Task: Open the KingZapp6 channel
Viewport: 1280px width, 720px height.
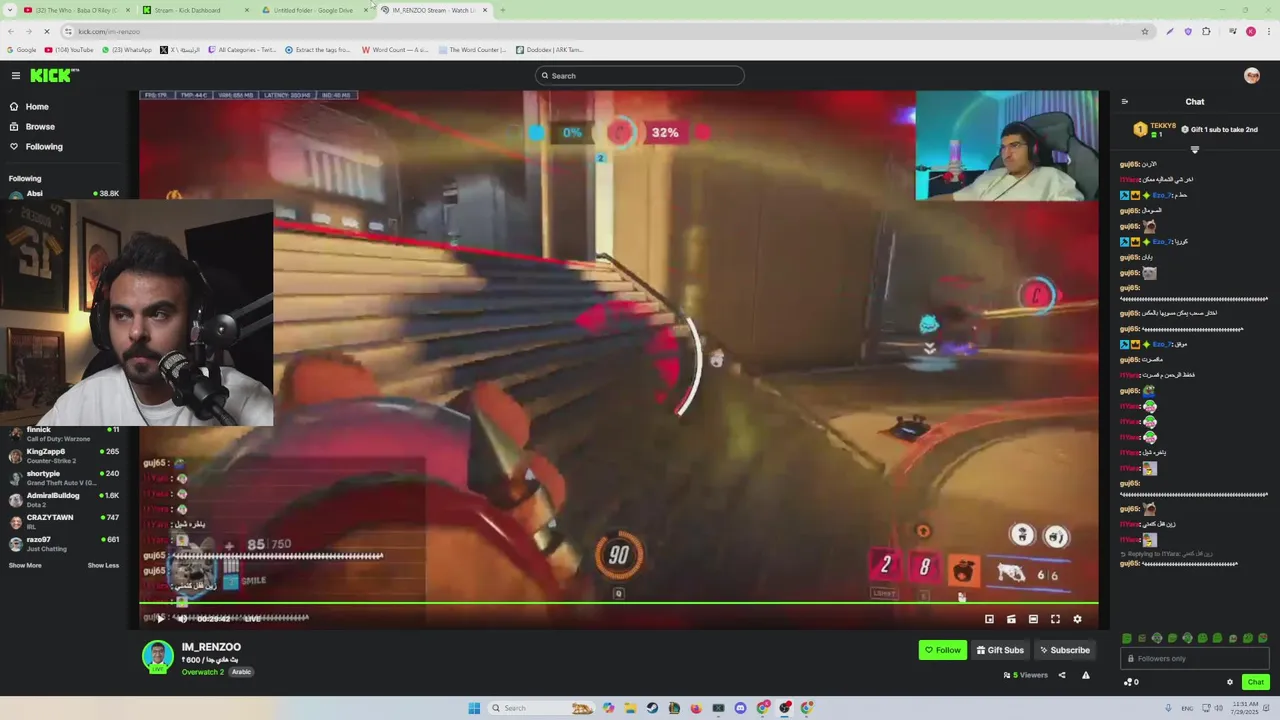Action: 64,456
